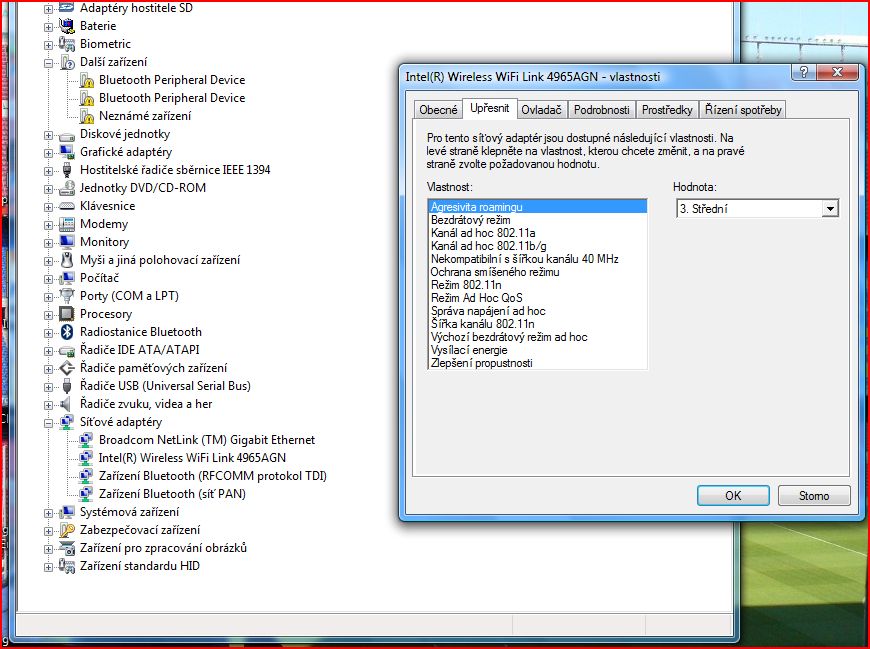Select Výchozí bezdrátový režim ad hoc property
870x649 pixels.
[x=538, y=337]
